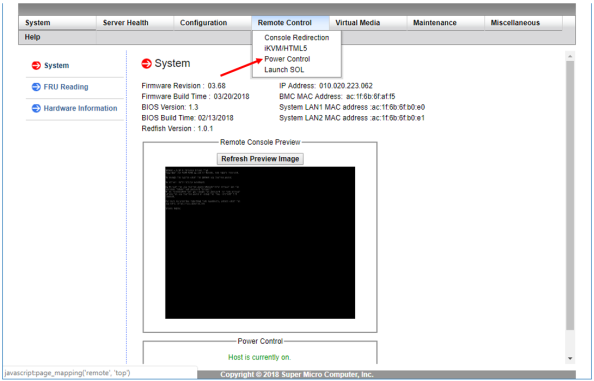Select Firmware Revision value 03.68
The height and width of the screenshot is (381, 594).
click(217, 86)
